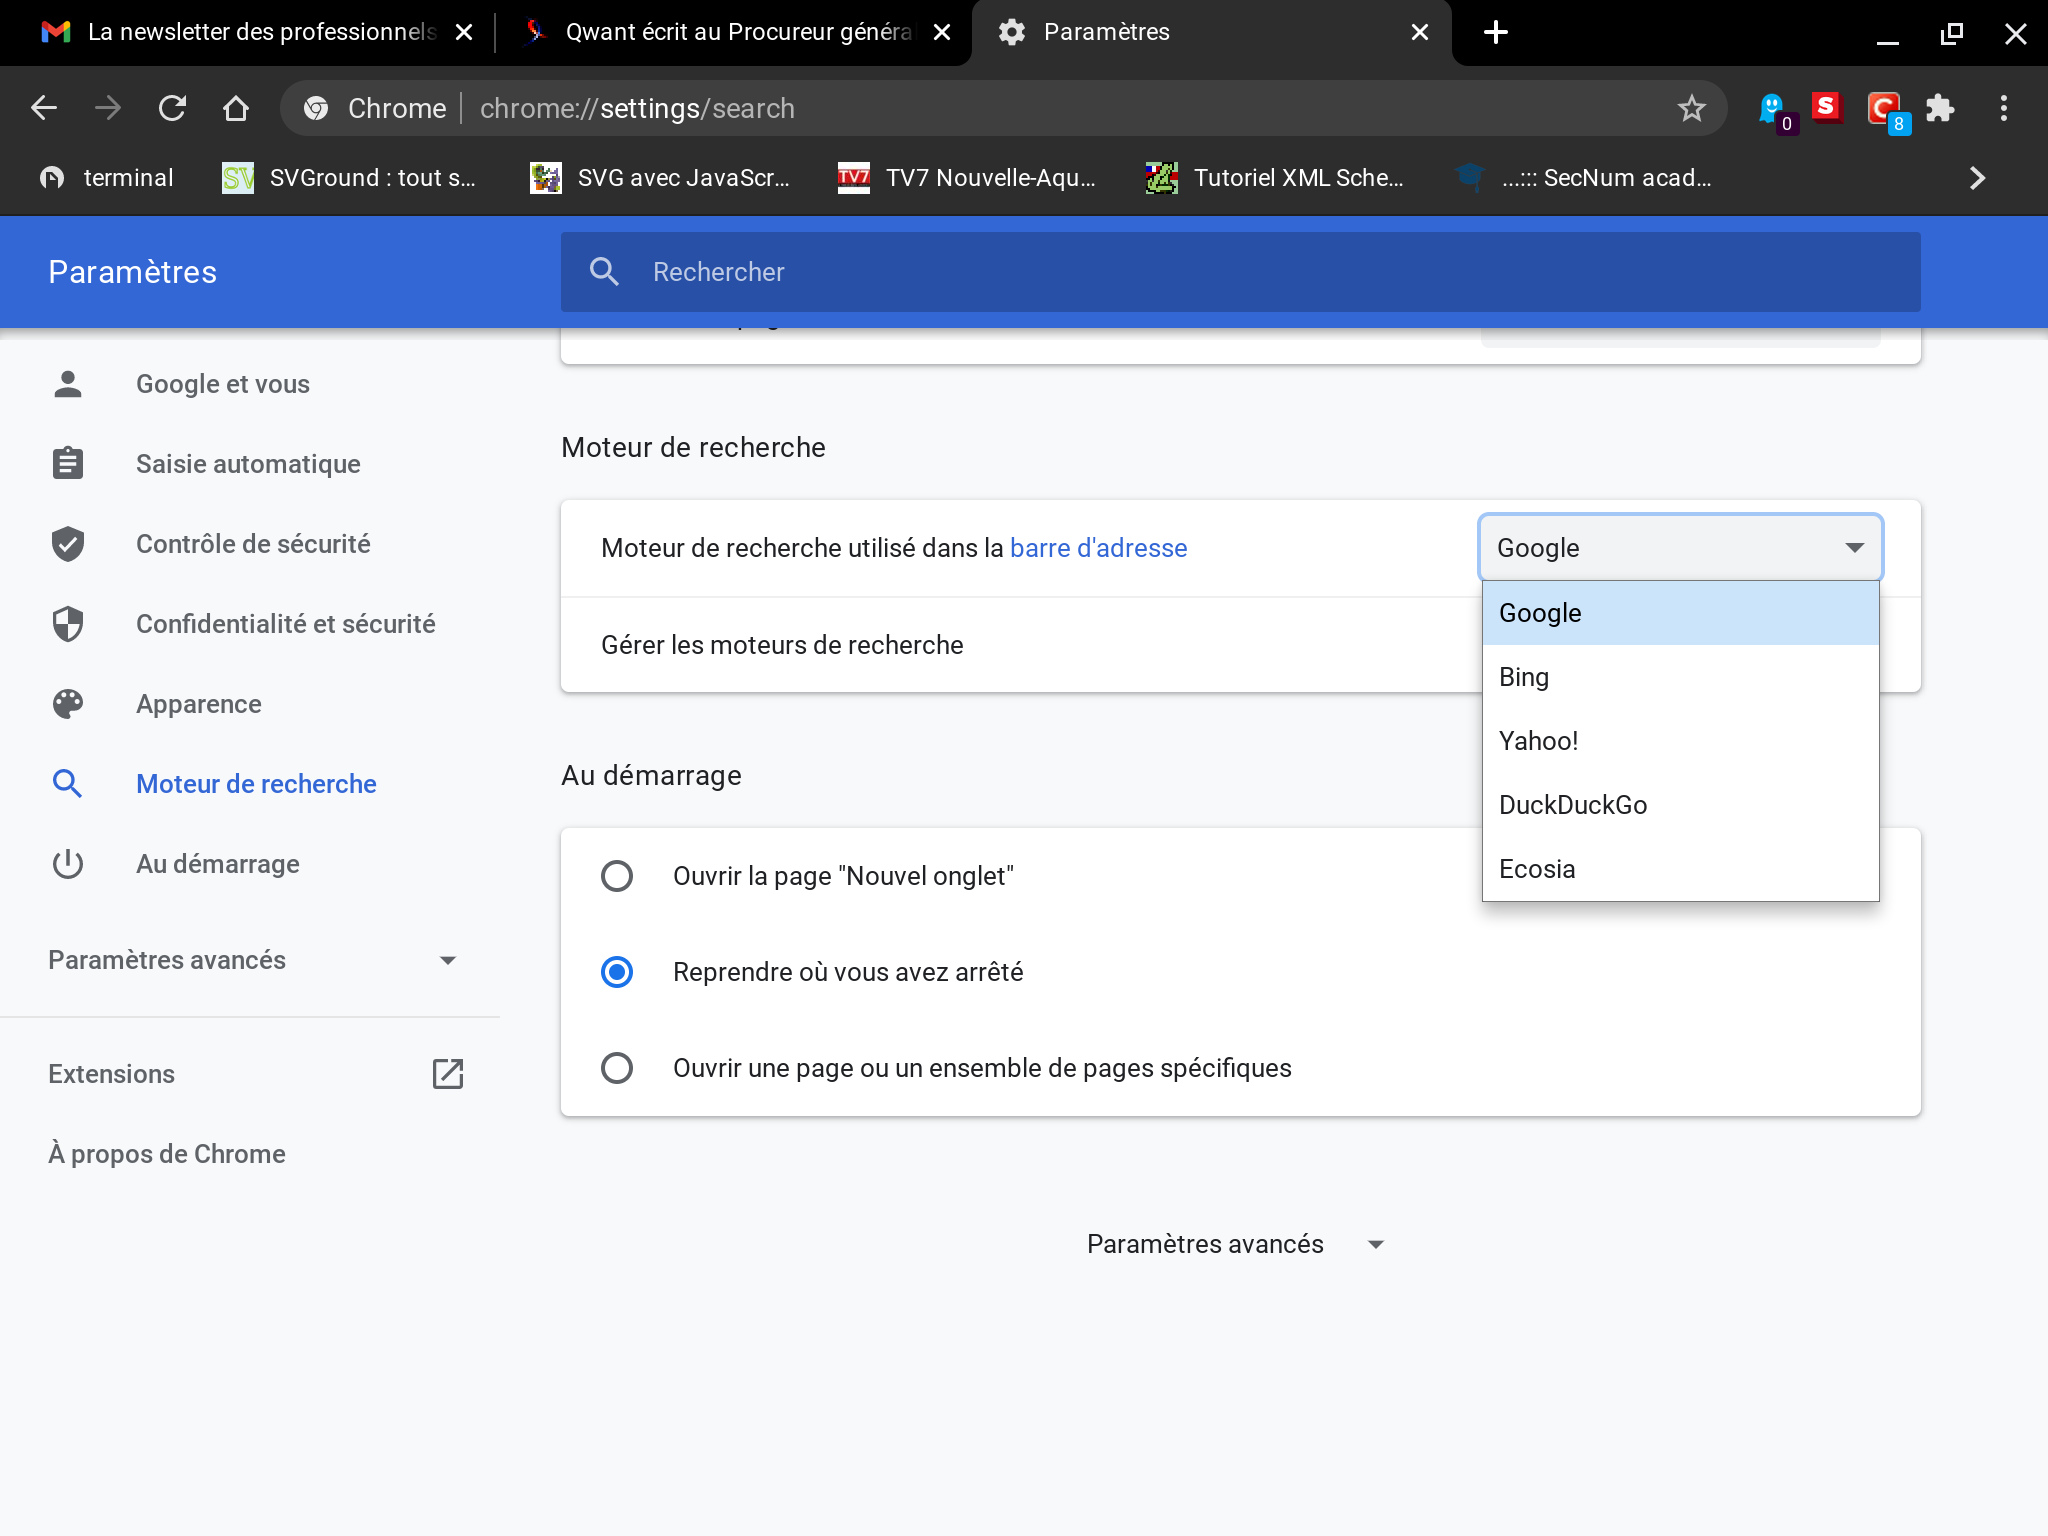Open the terminal bookmark
This screenshot has height=1536, width=2048.
pyautogui.click(x=106, y=178)
